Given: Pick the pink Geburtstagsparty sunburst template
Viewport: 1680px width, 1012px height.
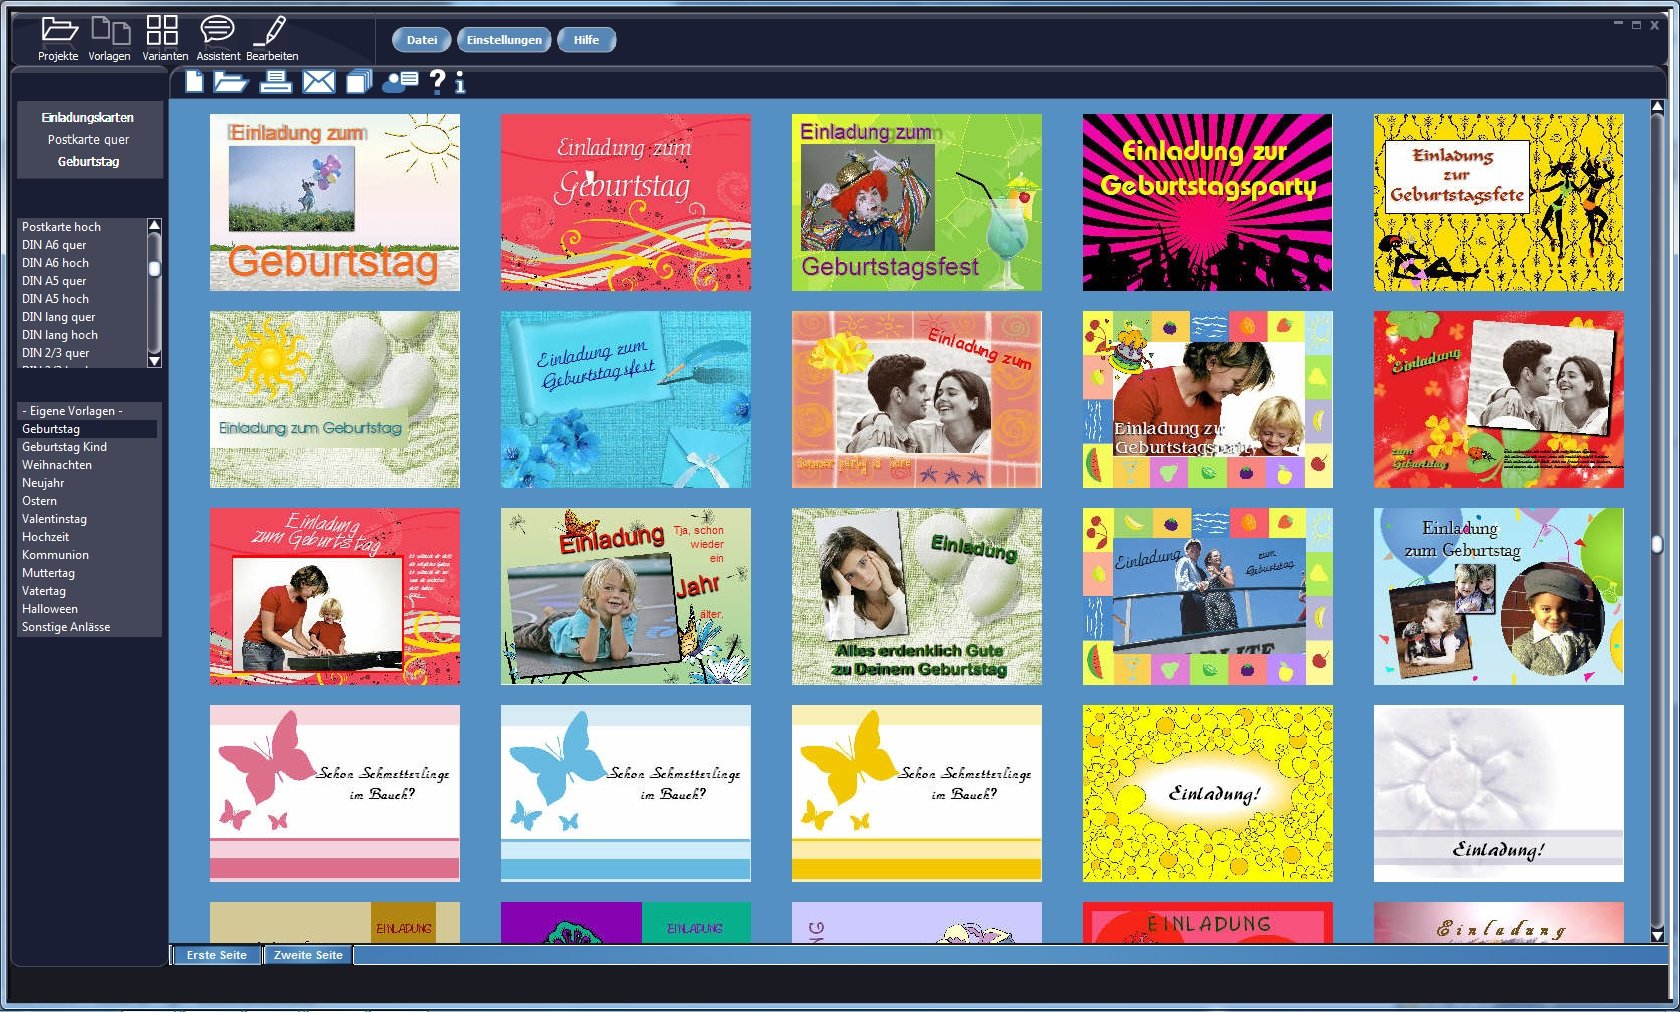Looking at the screenshot, I should (1208, 203).
